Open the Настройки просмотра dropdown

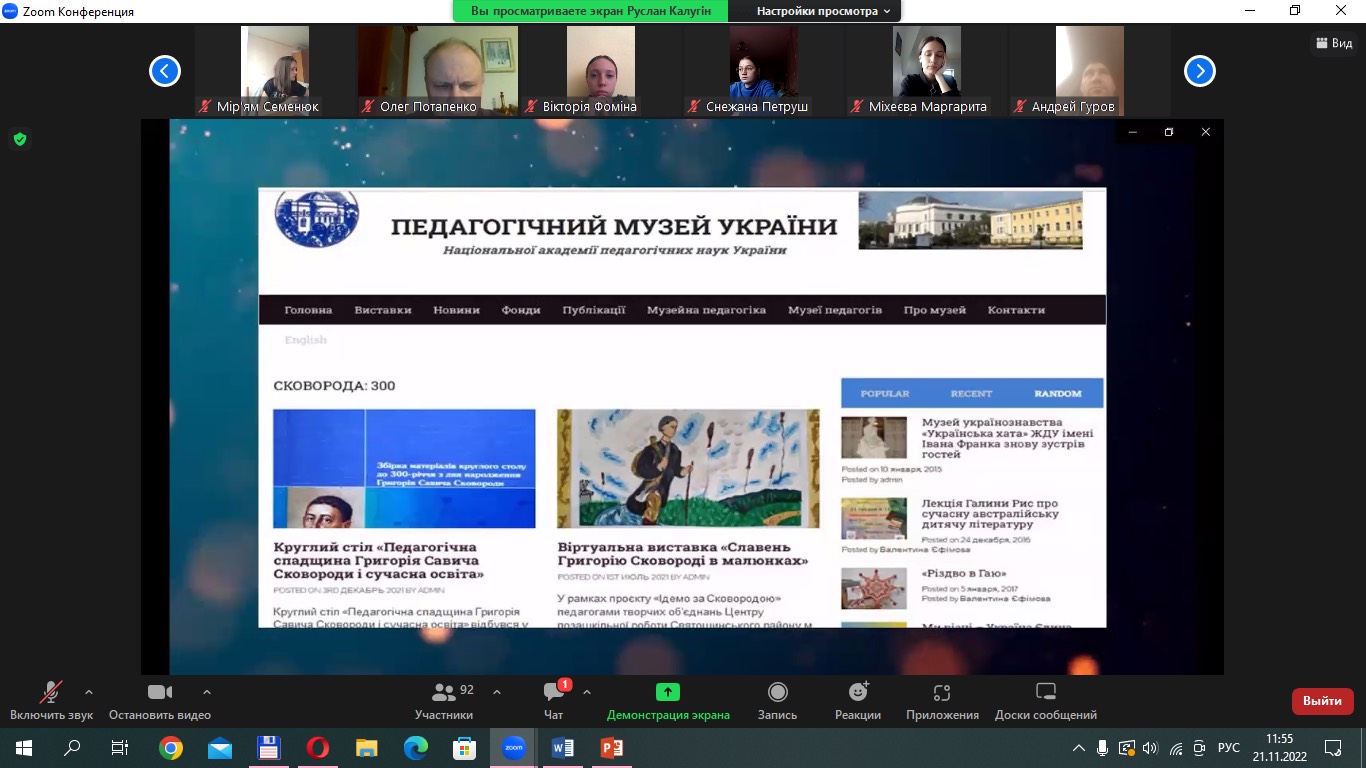pyautogui.click(x=823, y=11)
